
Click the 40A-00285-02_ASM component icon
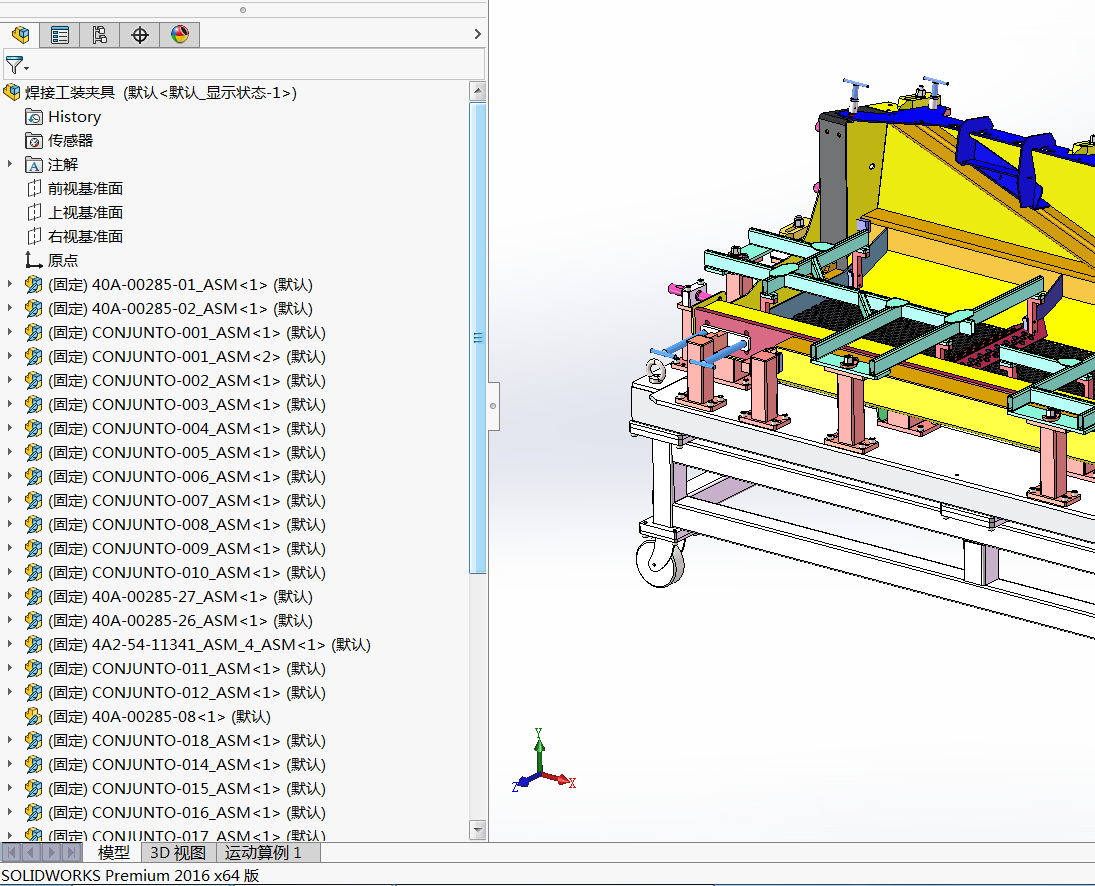pos(34,309)
